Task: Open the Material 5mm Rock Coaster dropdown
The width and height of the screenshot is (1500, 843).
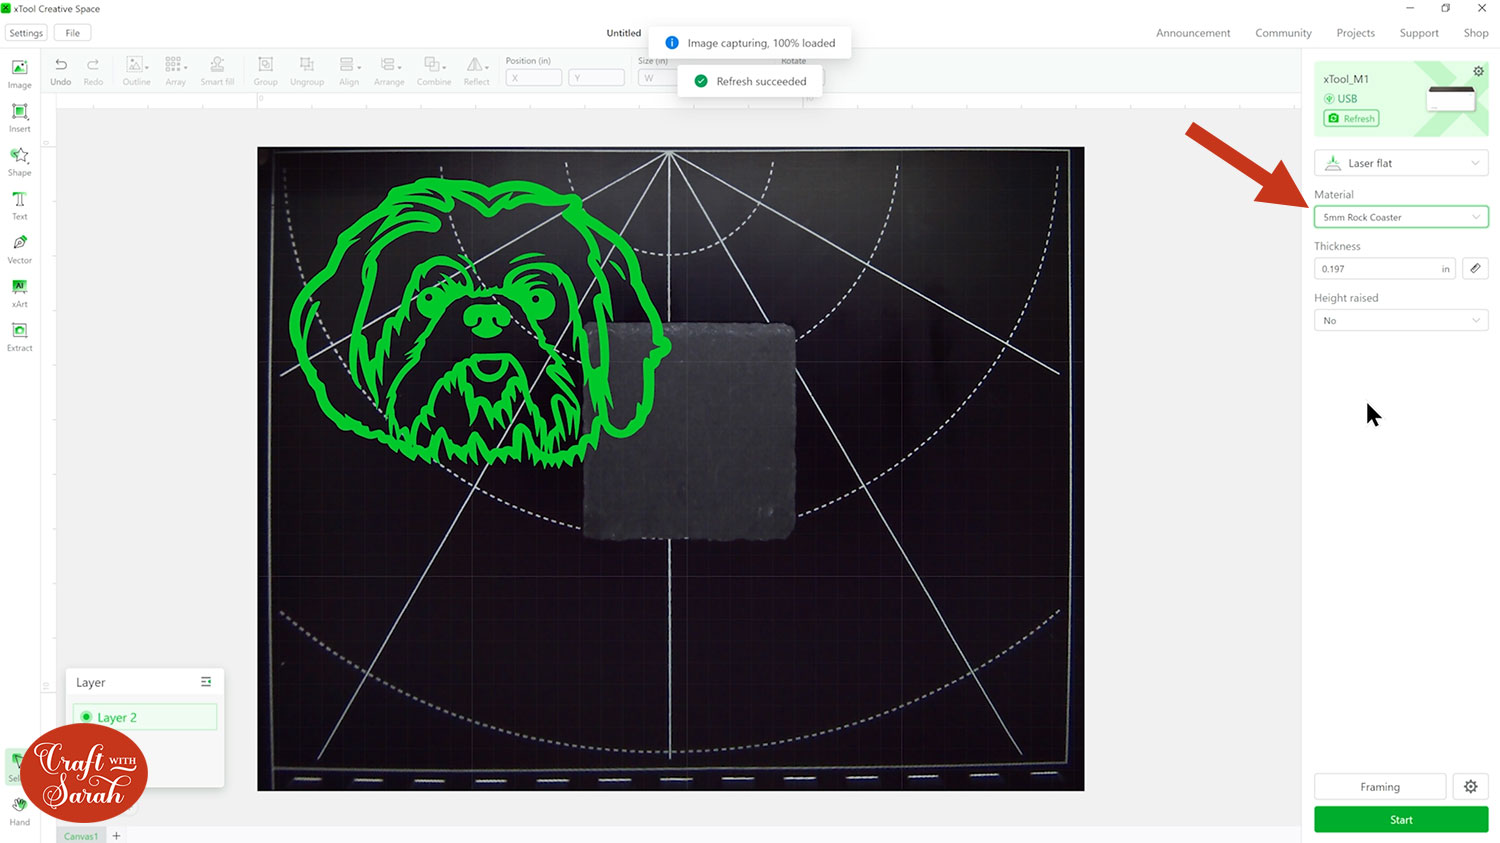Action: pyautogui.click(x=1401, y=217)
